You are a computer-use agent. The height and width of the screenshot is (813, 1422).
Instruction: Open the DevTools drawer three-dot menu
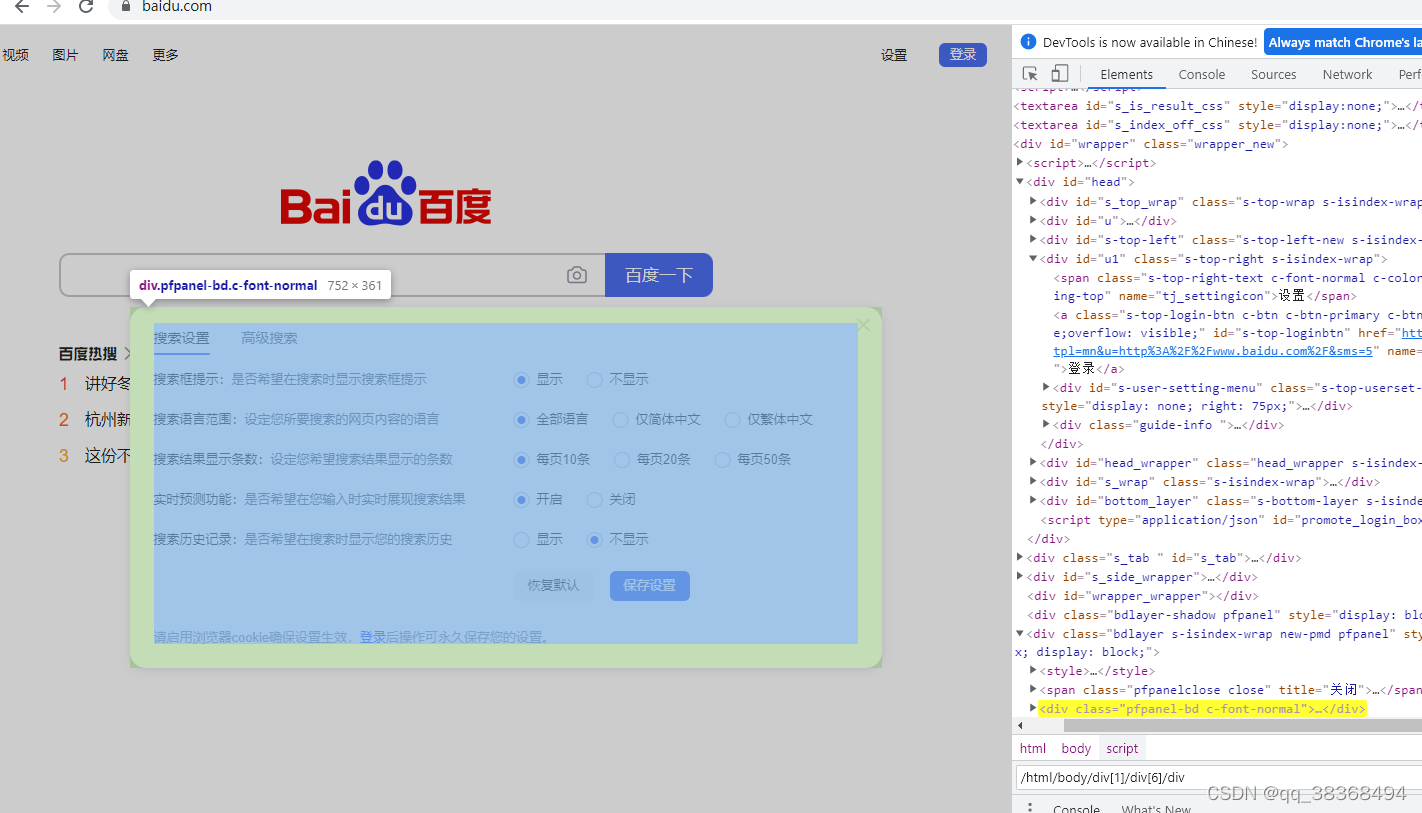pos(1030,807)
